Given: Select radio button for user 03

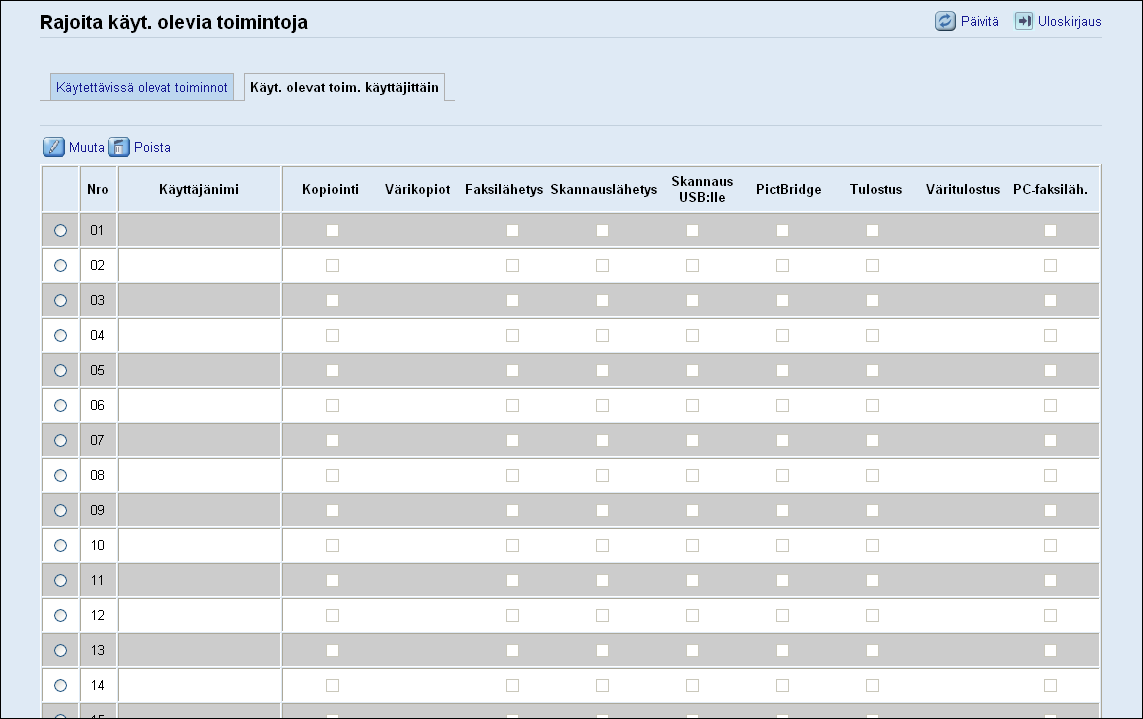Looking at the screenshot, I should [x=61, y=300].
